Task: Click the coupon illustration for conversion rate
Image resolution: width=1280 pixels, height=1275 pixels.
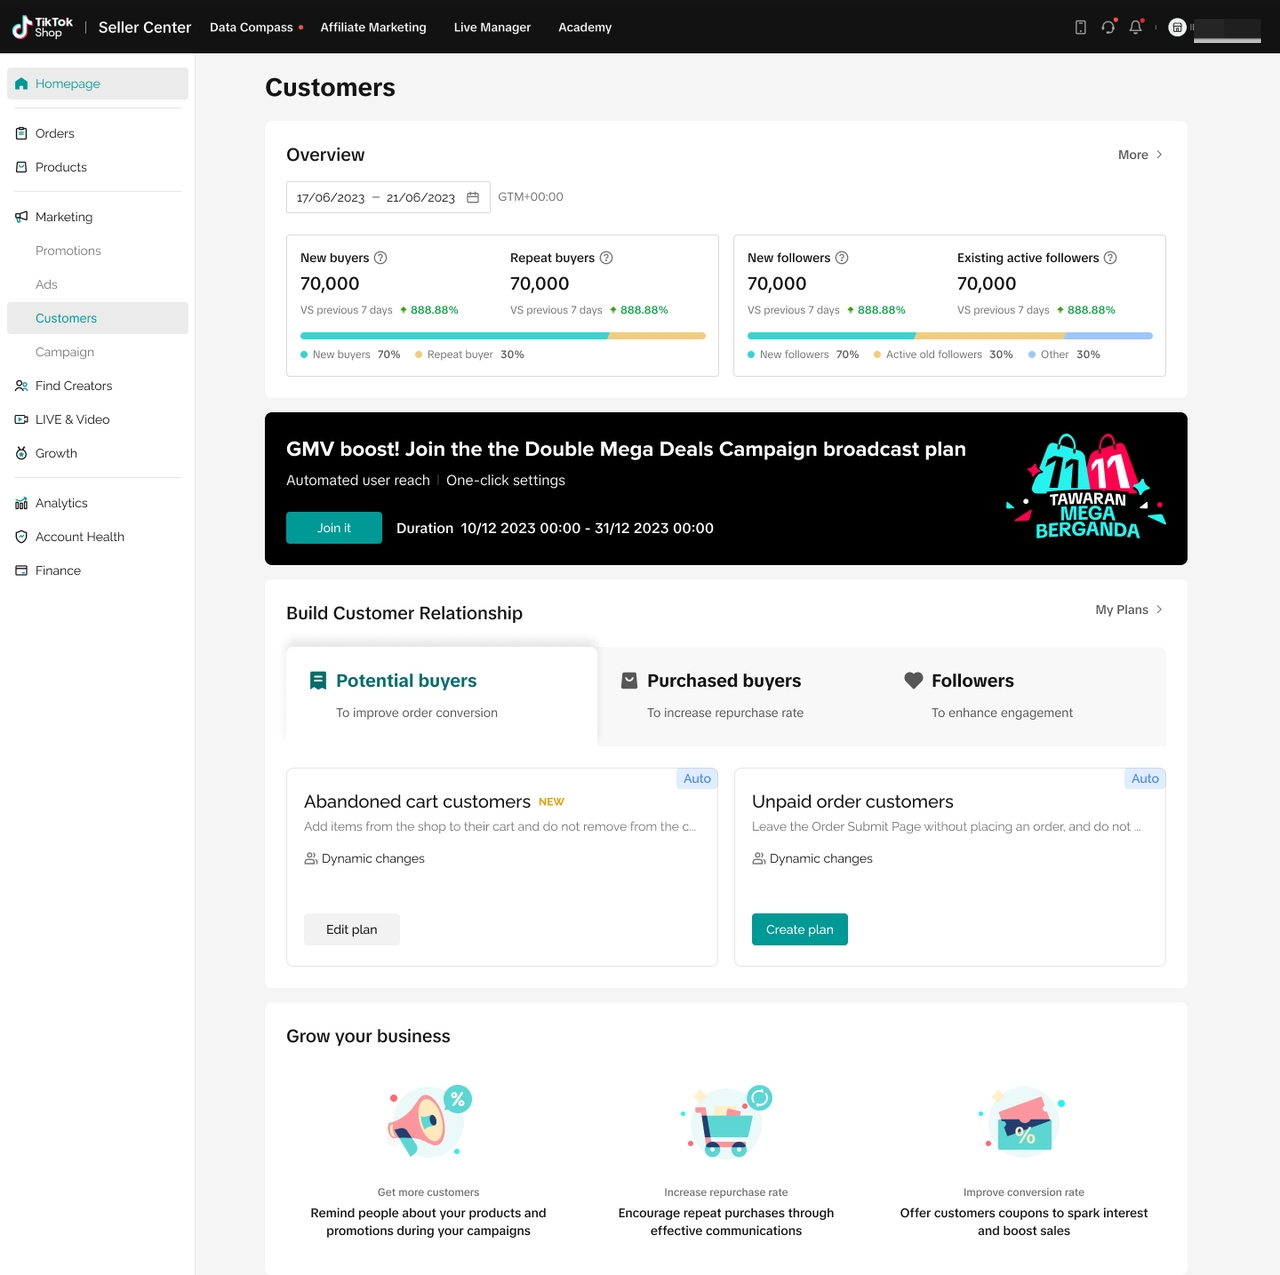Action: coord(1023,1122)
